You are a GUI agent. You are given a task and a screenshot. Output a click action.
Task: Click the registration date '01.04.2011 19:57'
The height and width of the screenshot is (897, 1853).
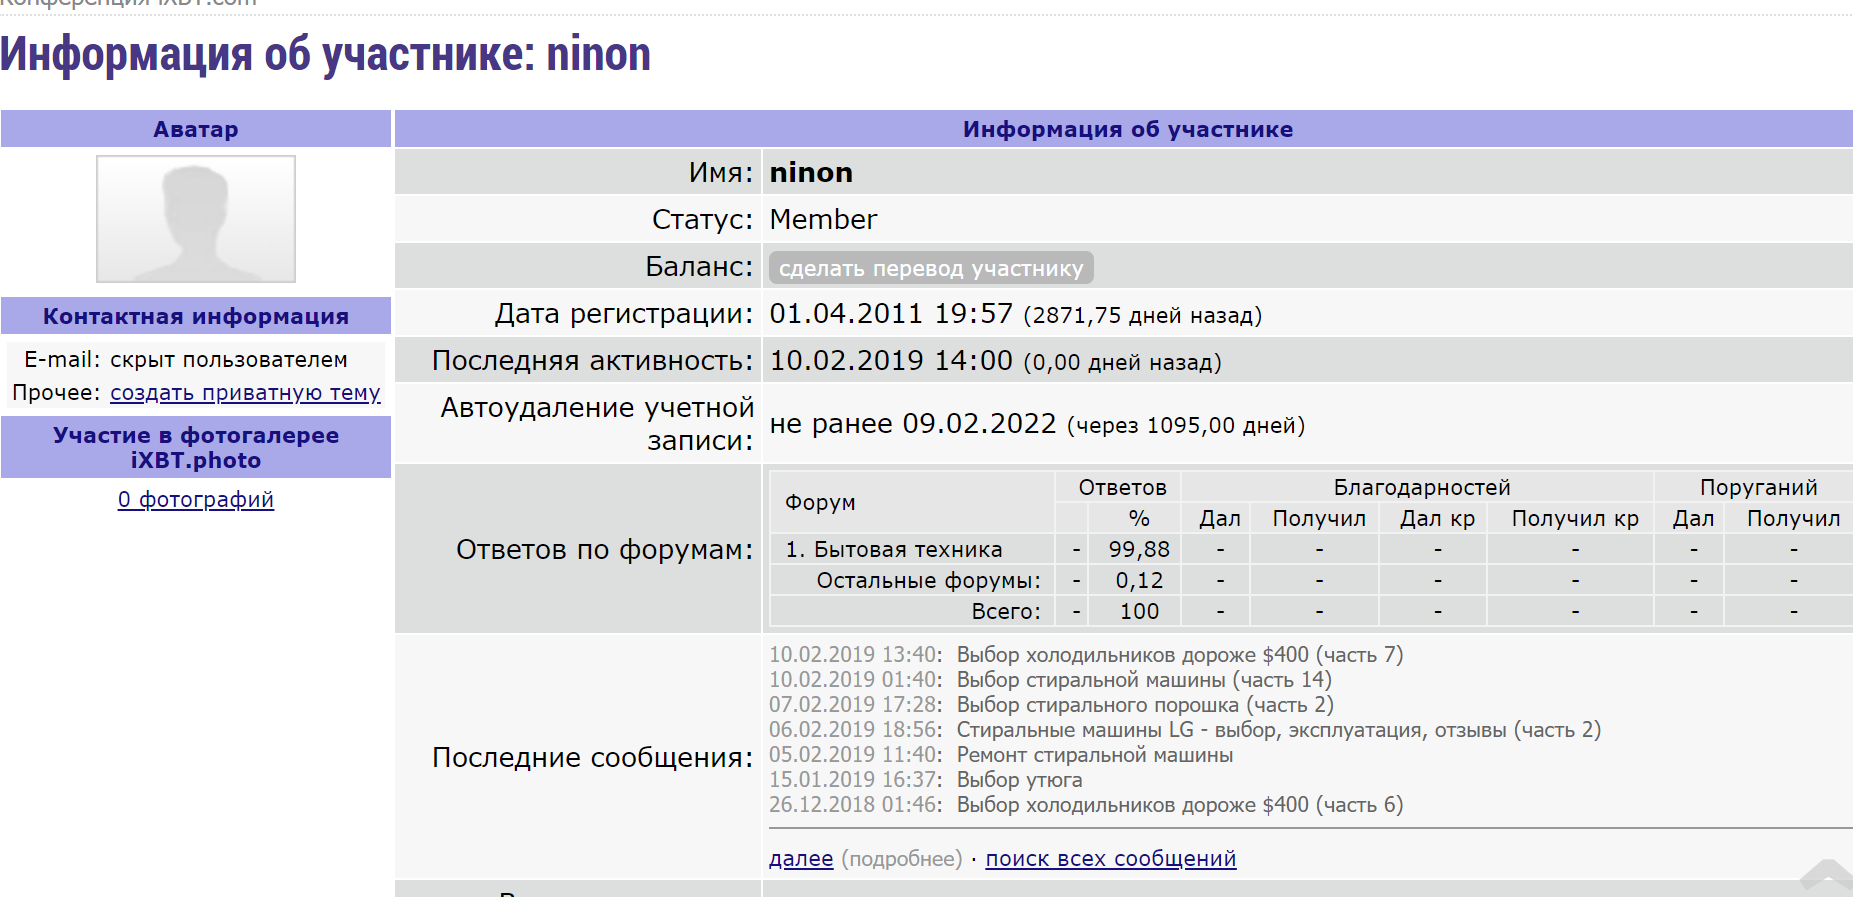(891, 314)
